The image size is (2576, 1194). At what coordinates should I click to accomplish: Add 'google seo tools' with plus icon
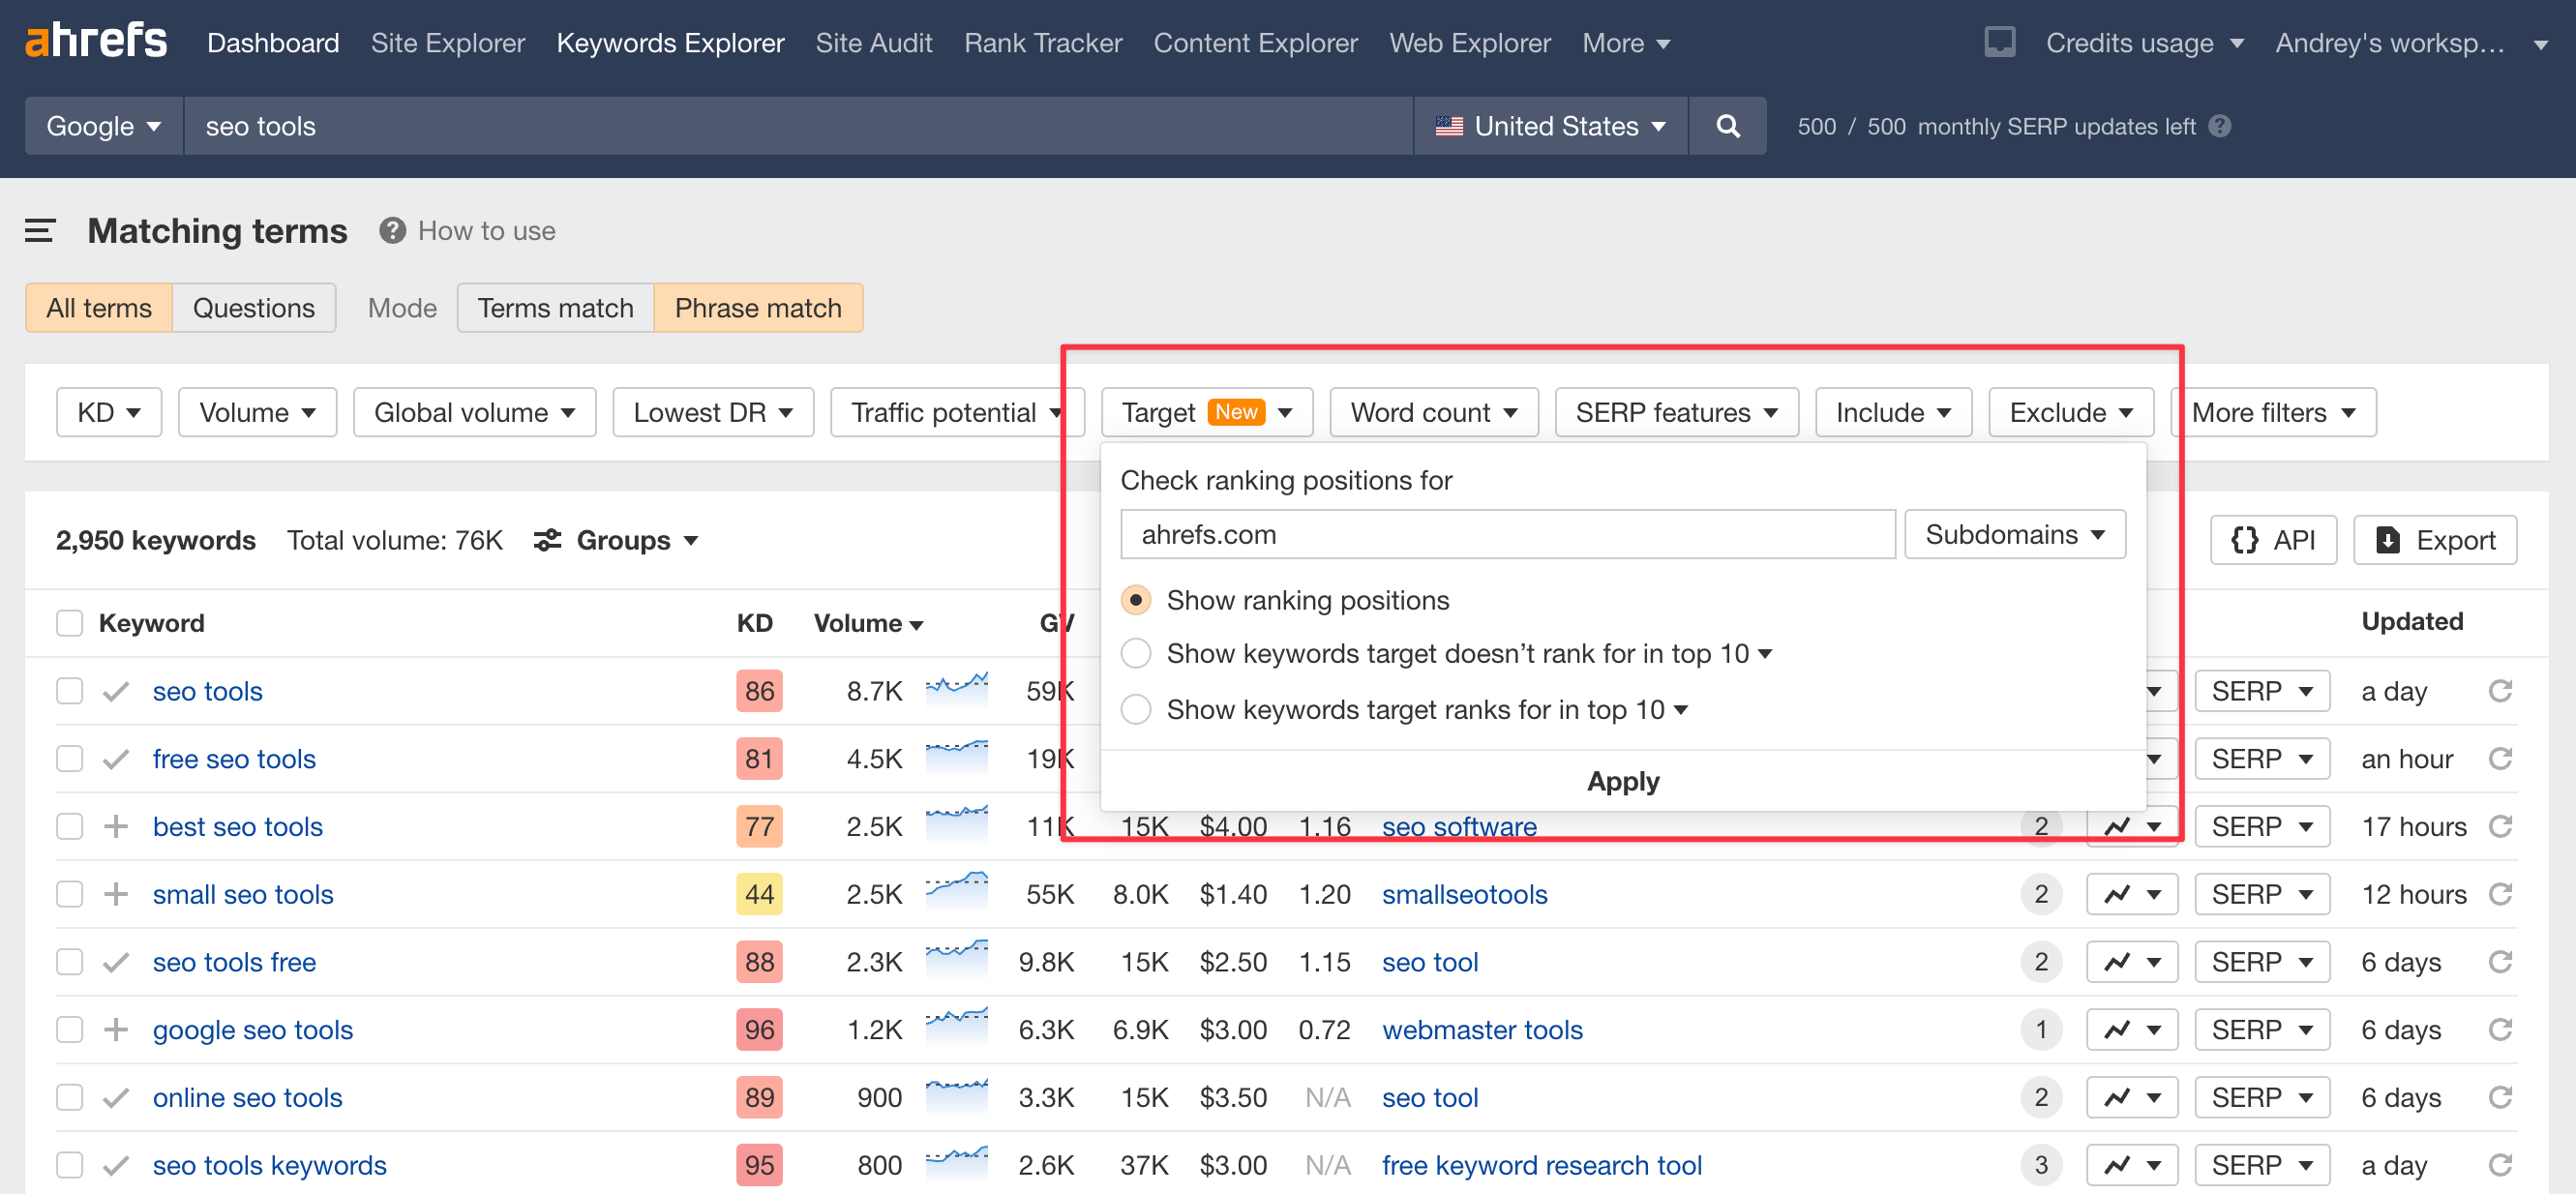click(x=116, y=1029)
